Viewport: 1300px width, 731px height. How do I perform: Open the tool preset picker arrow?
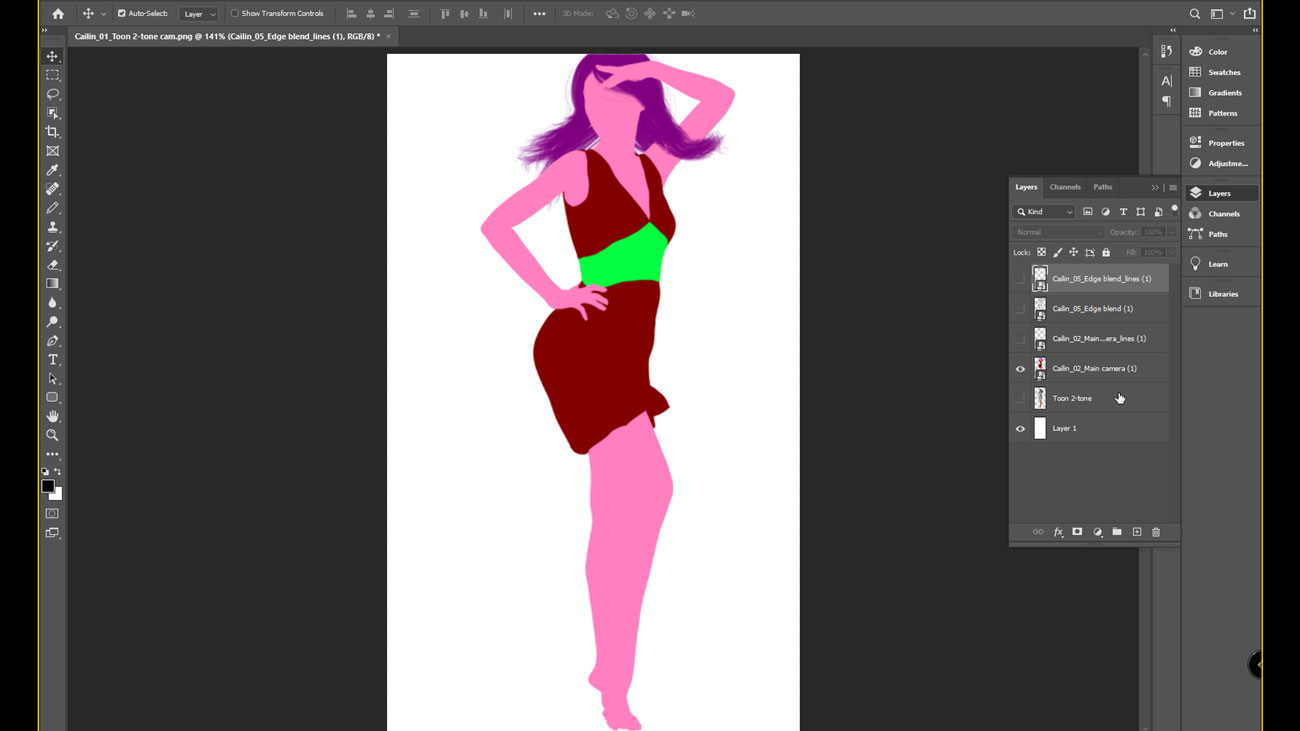click(x=104, y=14)
